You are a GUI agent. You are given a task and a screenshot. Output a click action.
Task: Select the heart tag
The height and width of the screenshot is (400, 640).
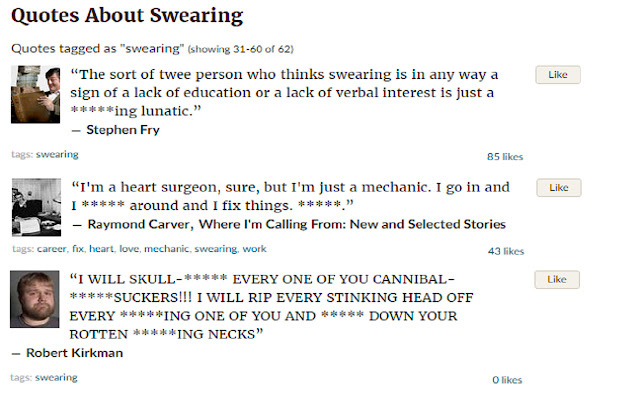pyautogui.click(x=101, y=249)
